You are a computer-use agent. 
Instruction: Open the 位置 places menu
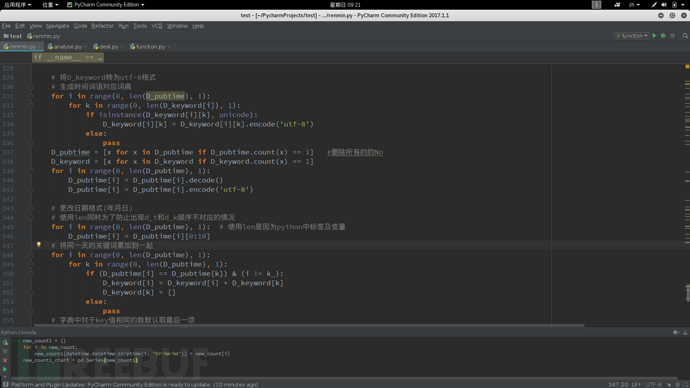click(x=50, y=4)
